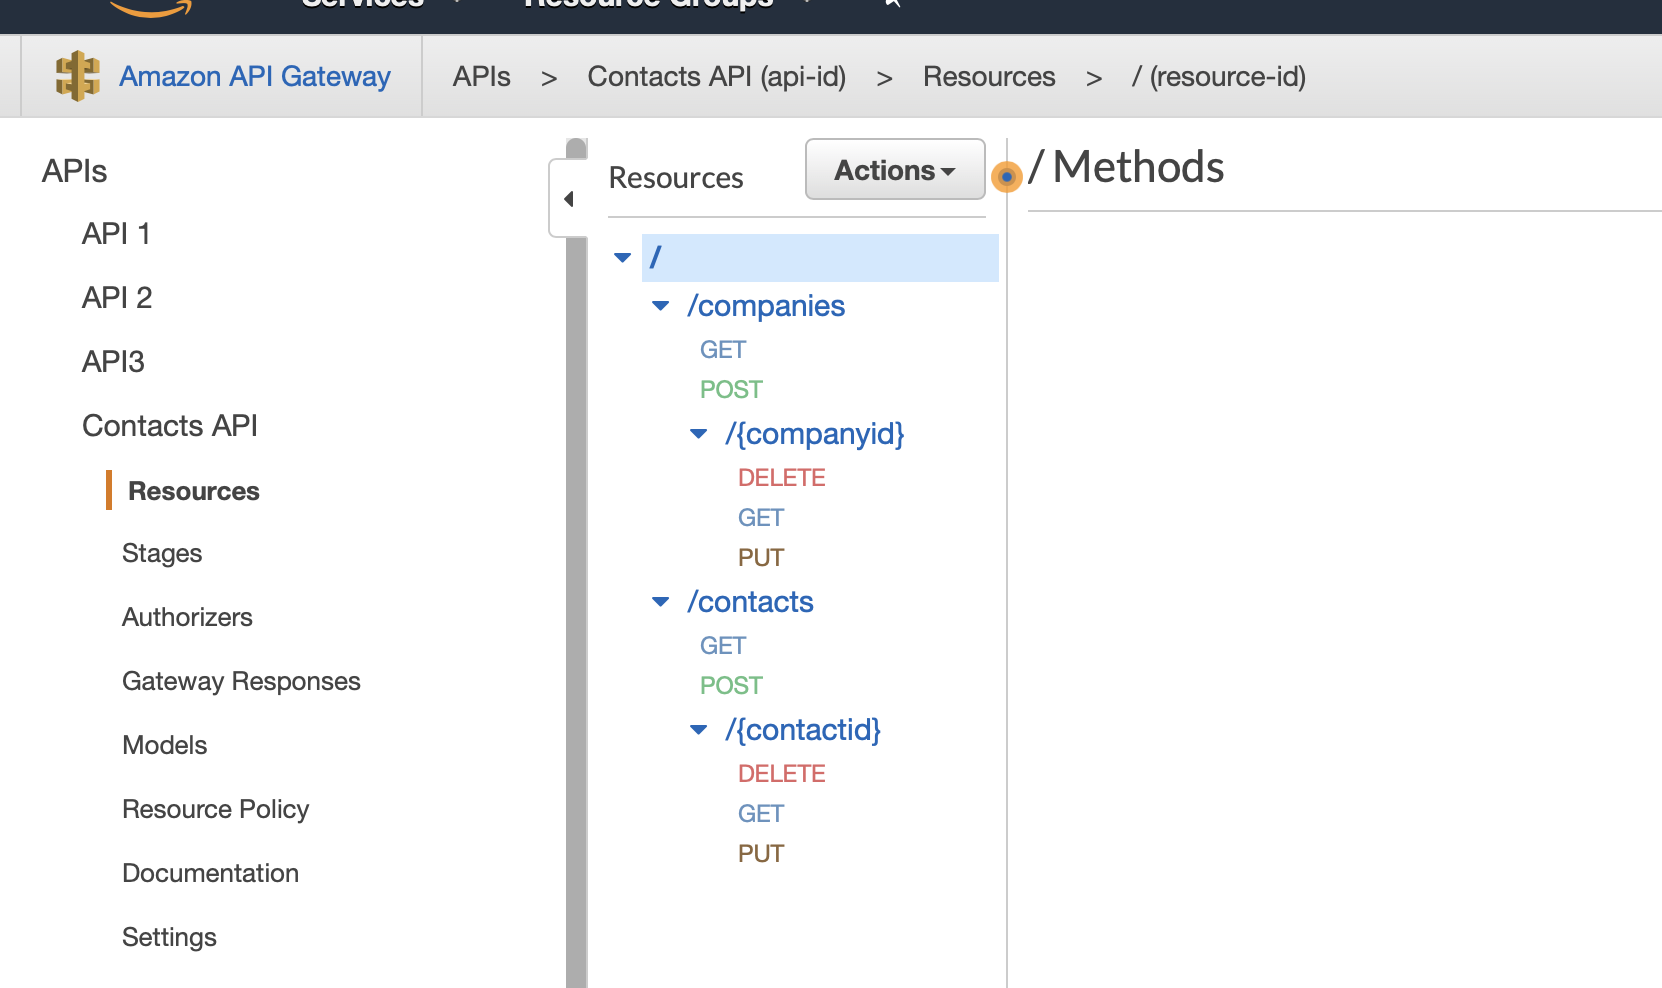
Task: Open the Resource Policy section
Action: point(216,809)
